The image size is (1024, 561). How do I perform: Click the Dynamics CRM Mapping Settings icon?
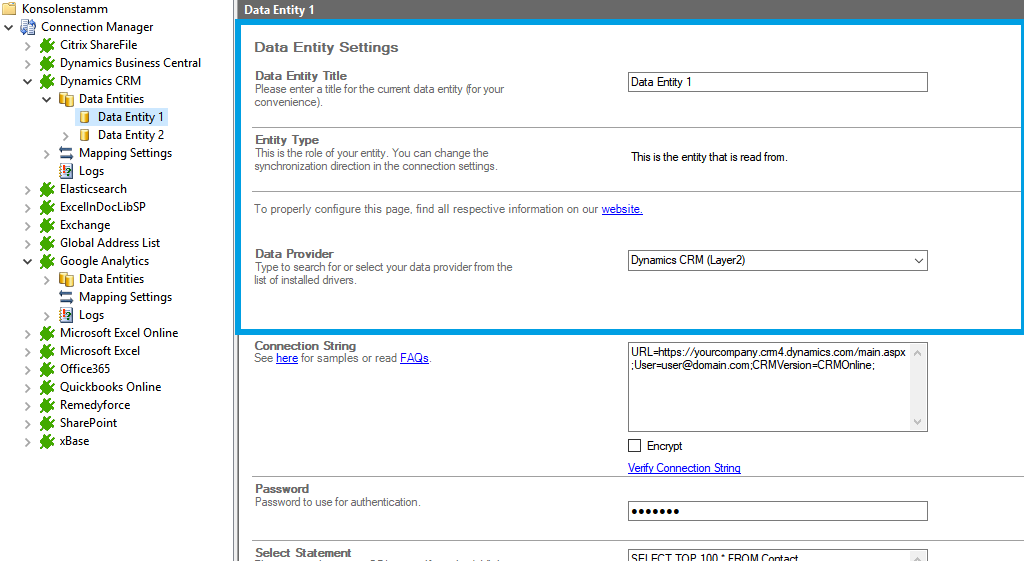(66, 153)
